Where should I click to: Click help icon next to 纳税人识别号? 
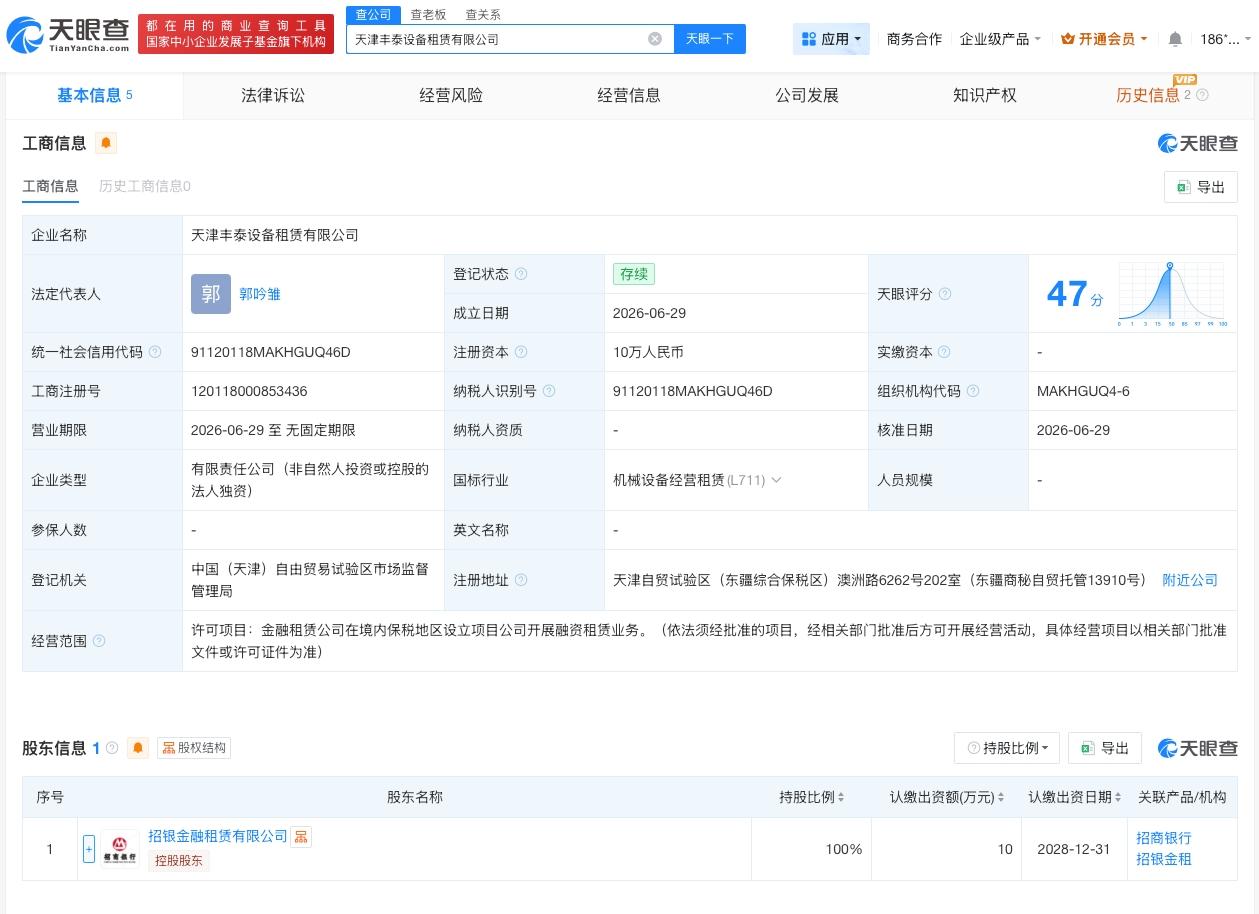(549, 391)
